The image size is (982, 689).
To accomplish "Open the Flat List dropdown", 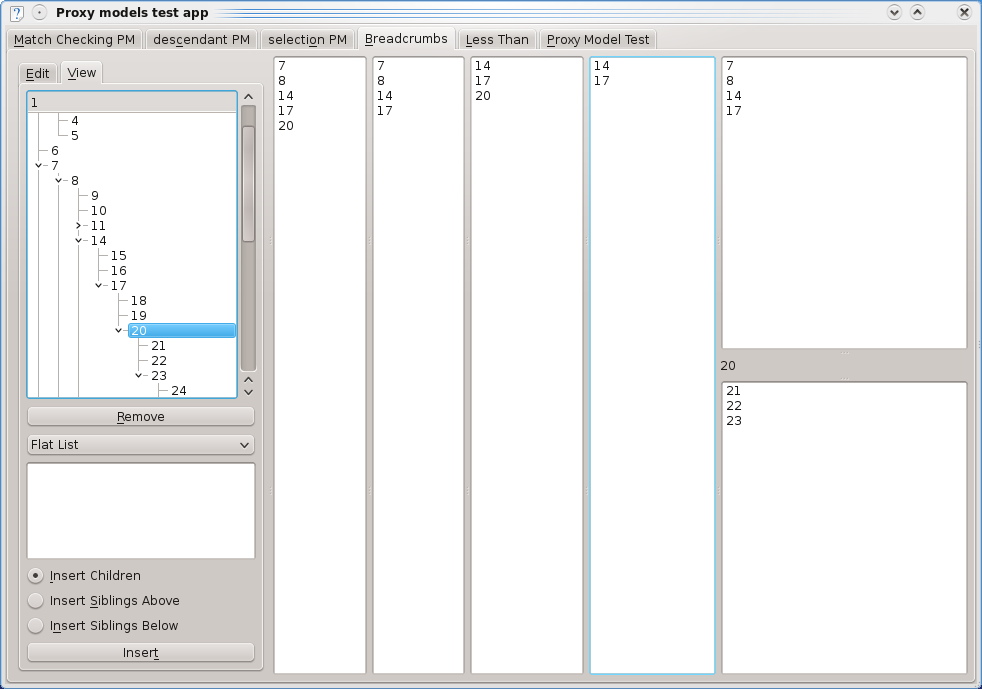I will pyautogui.click(x=141, y=445).
